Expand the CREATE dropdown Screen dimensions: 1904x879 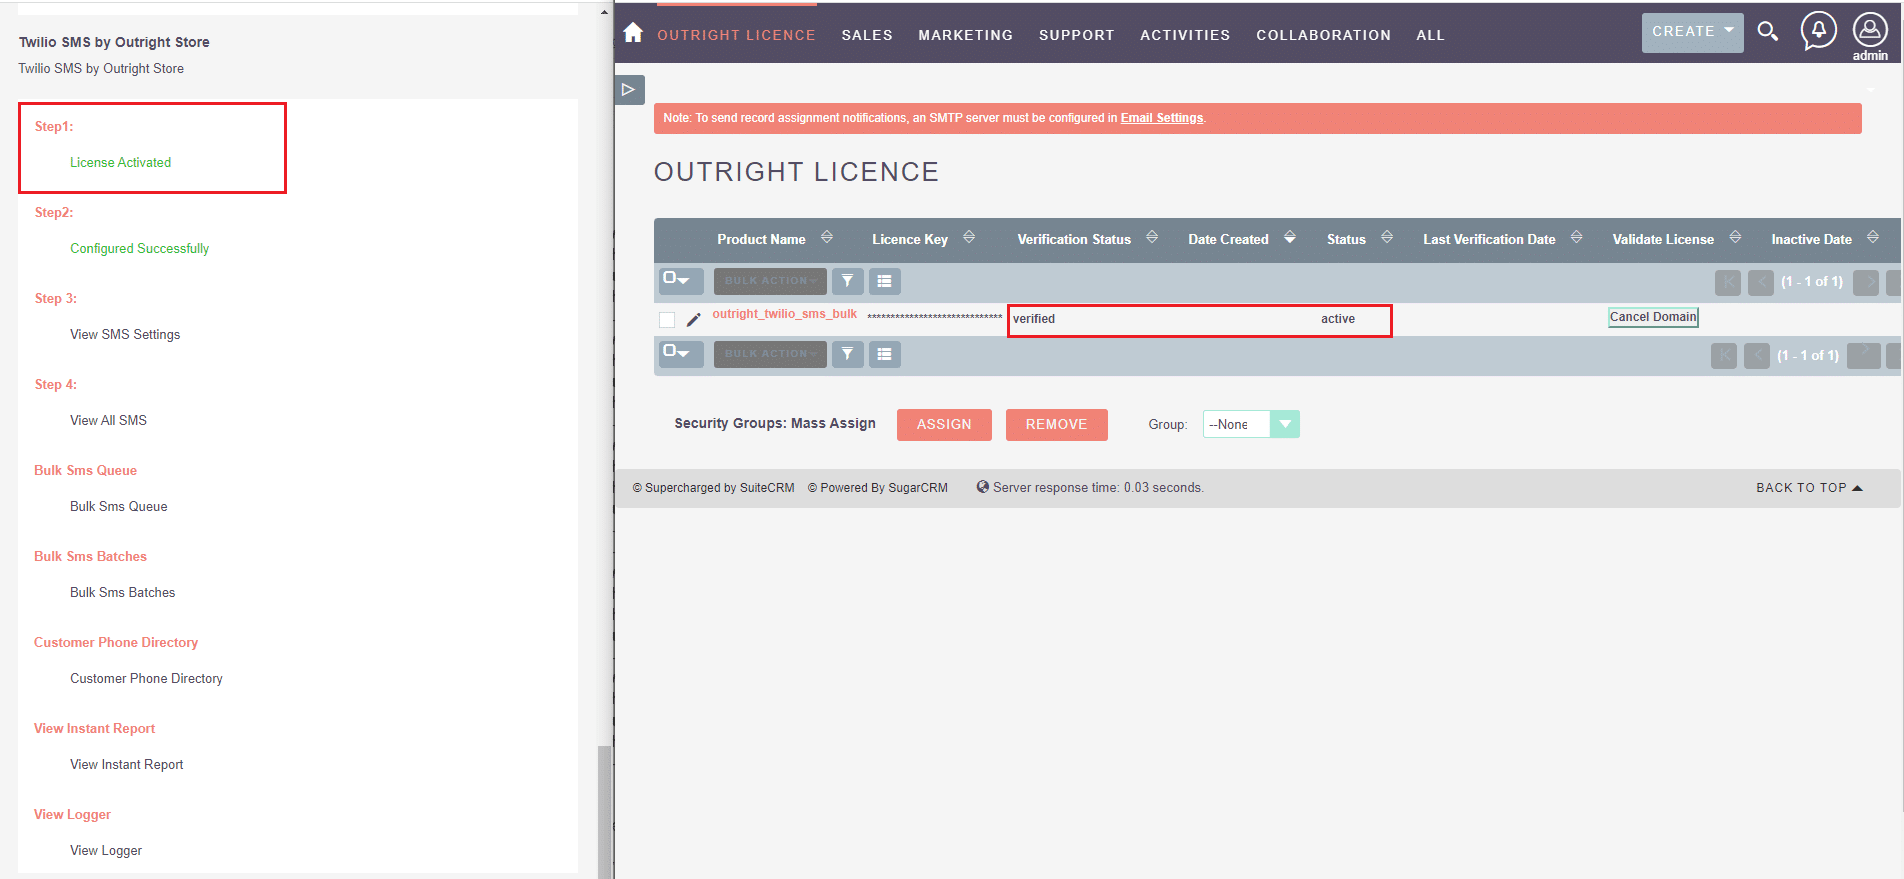(x=1692, y=32)
